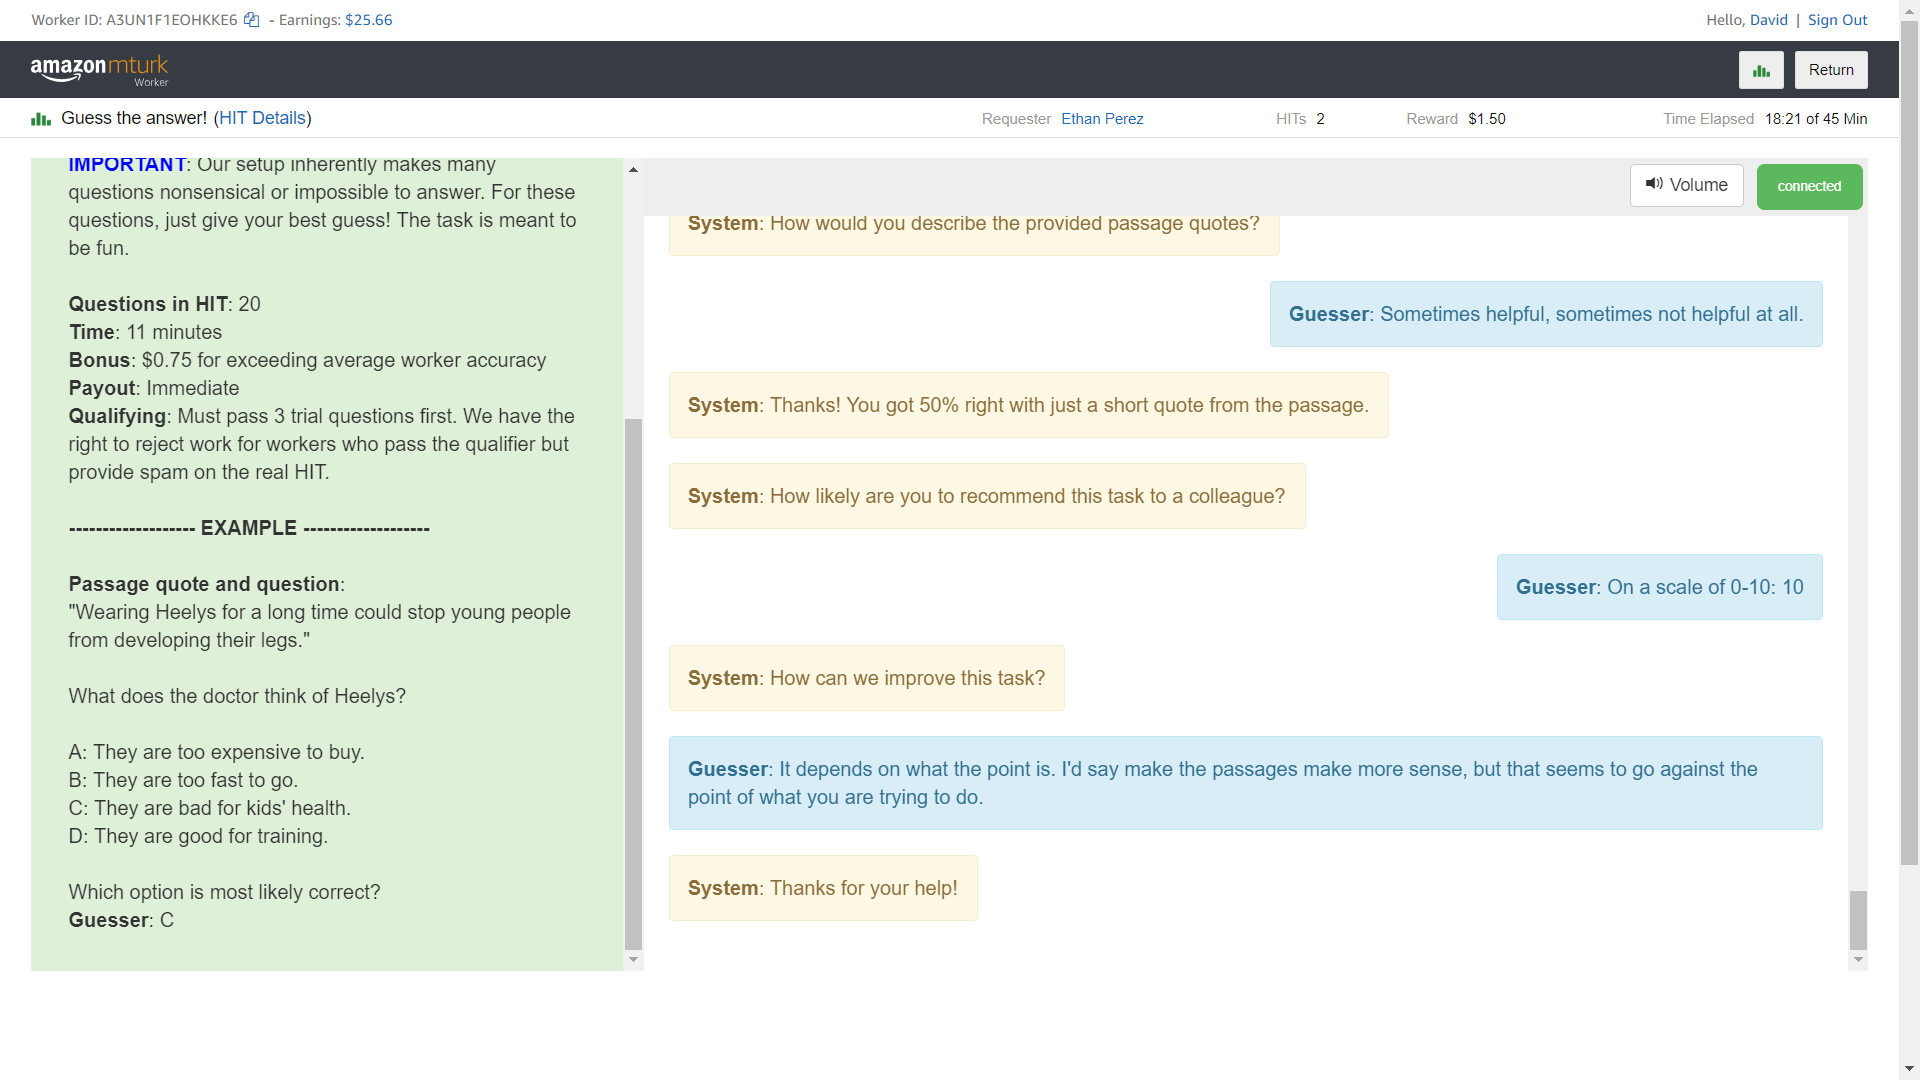Click the Amazon MTurk Worker logo
This screenshot has width=1920, height=1080.
[99, 70]
